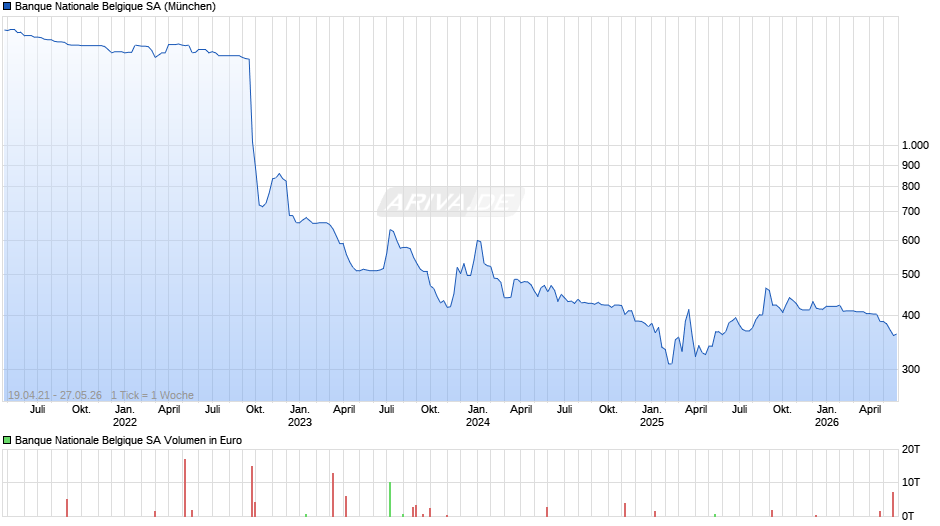Screen dimensions: 940x526
Task: Click the price peak near January 2024
Action: (x=478, y=241)
